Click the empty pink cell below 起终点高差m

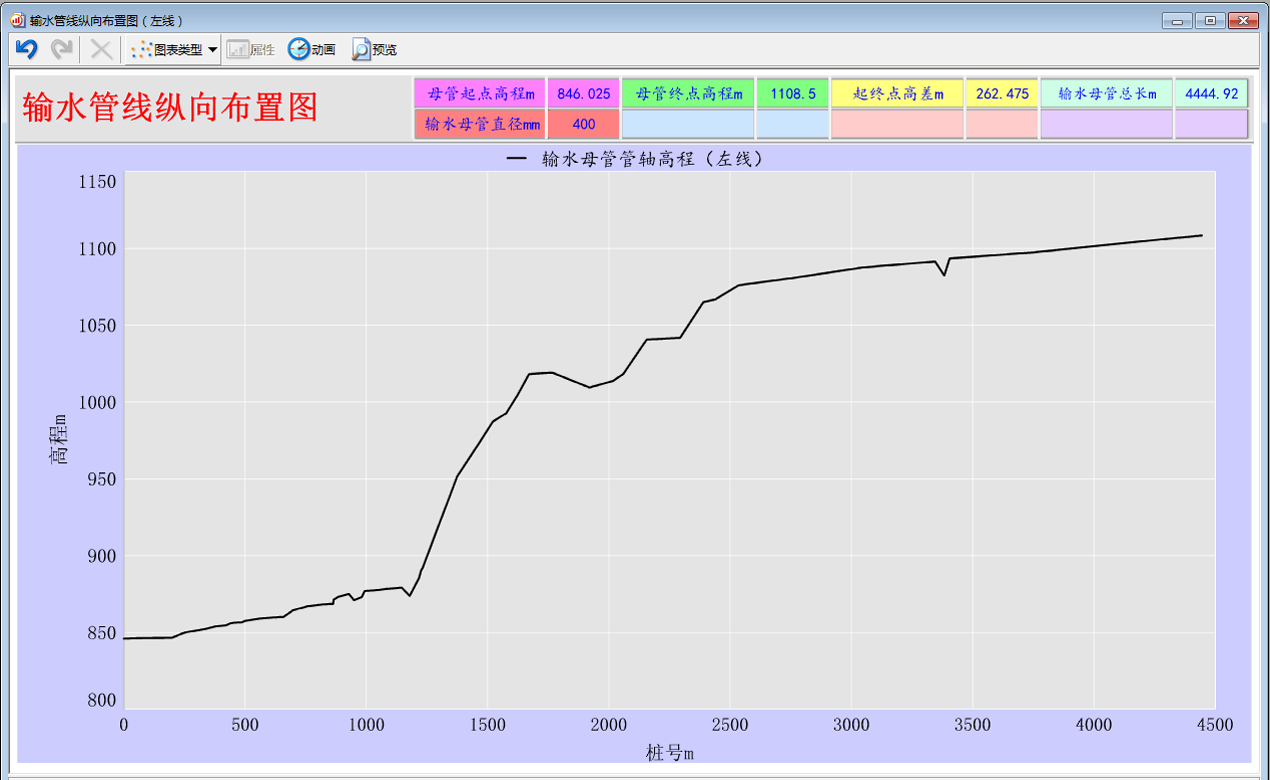tap(897, 124)
